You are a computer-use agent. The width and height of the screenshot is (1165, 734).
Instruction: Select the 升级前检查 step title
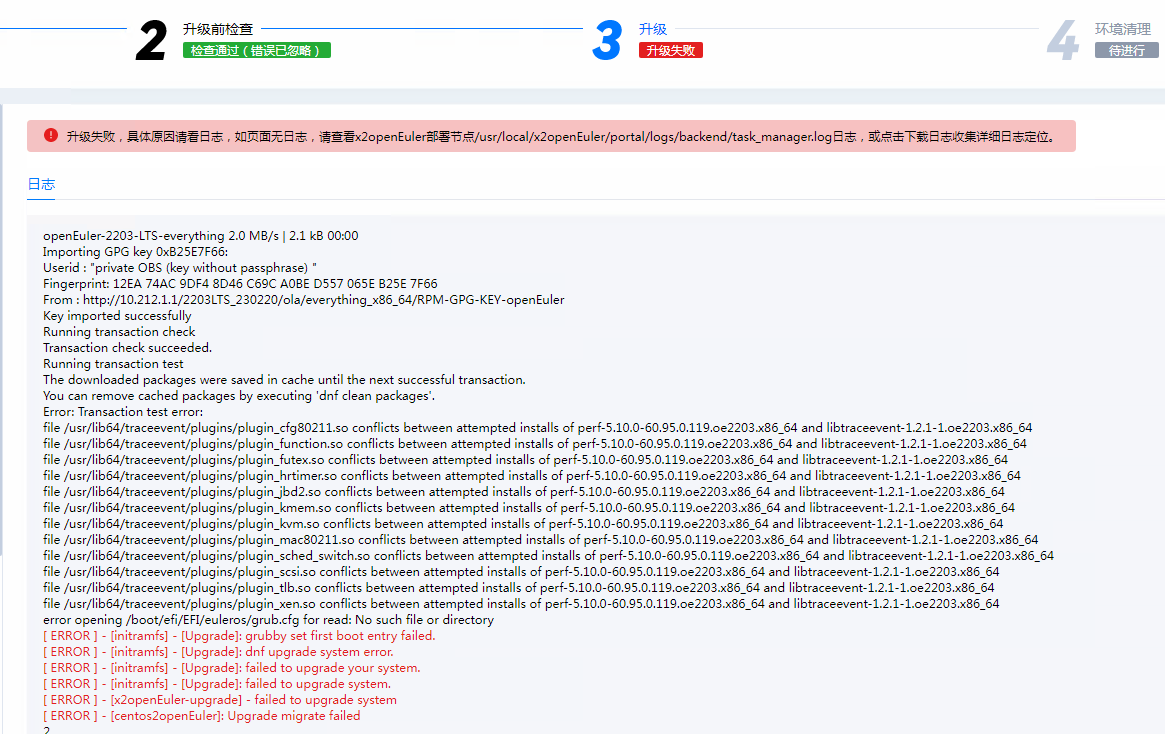[x=217, y=29]
